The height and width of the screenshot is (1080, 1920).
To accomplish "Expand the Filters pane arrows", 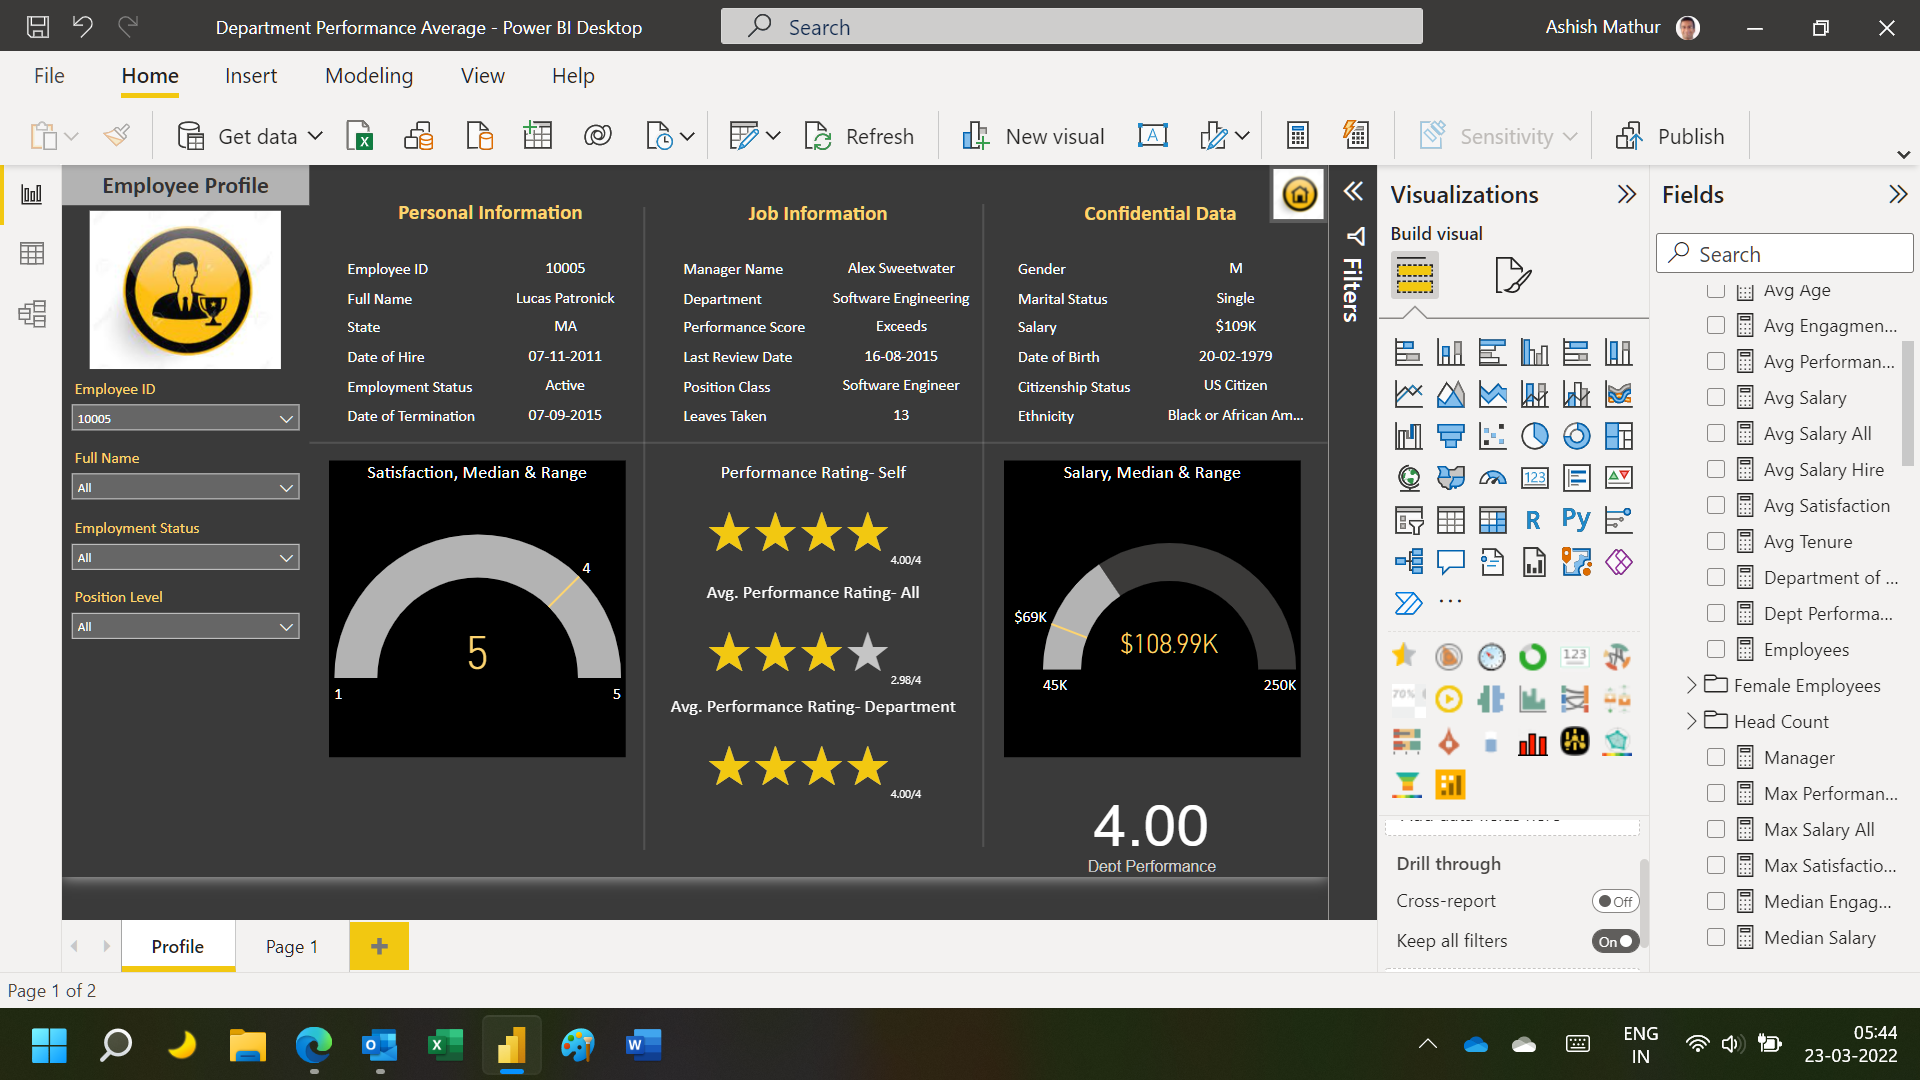I will coord(1353,191).
